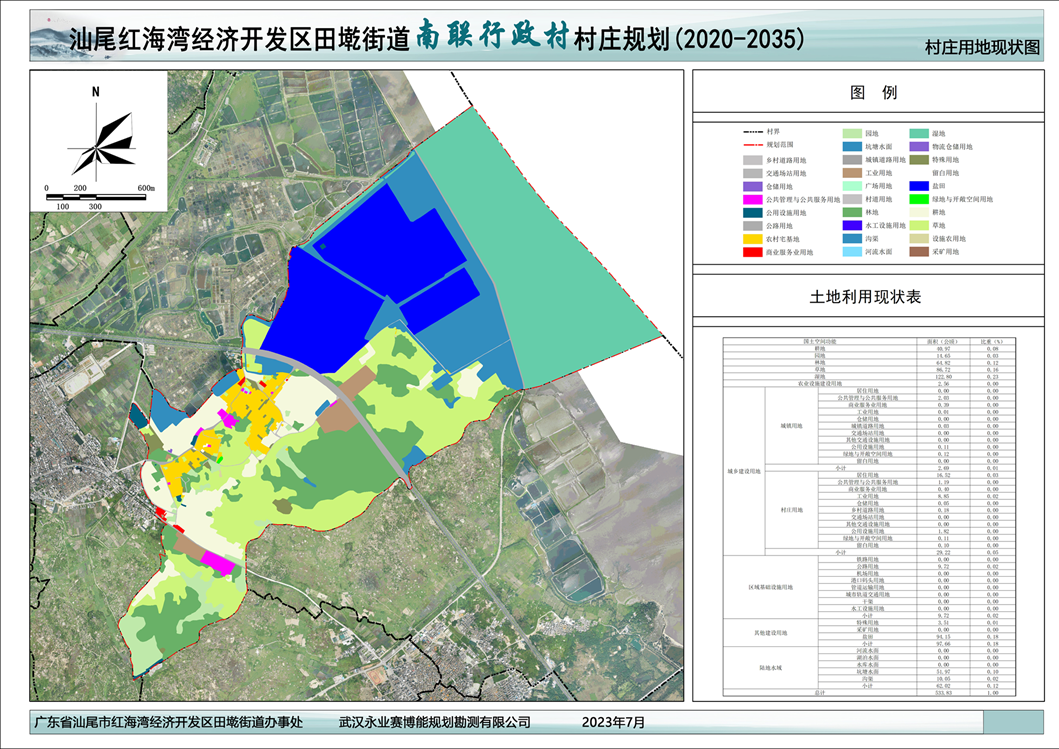Select the 城镇道路用地 legend swatch
1059x749 pixels.
point(852,160)
